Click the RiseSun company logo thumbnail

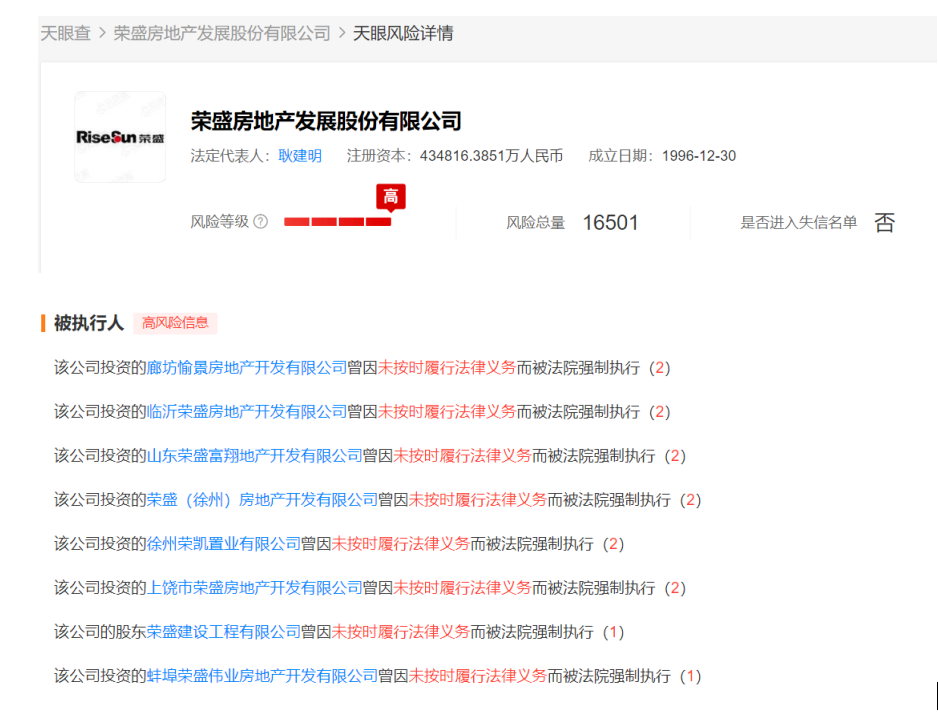120,137
